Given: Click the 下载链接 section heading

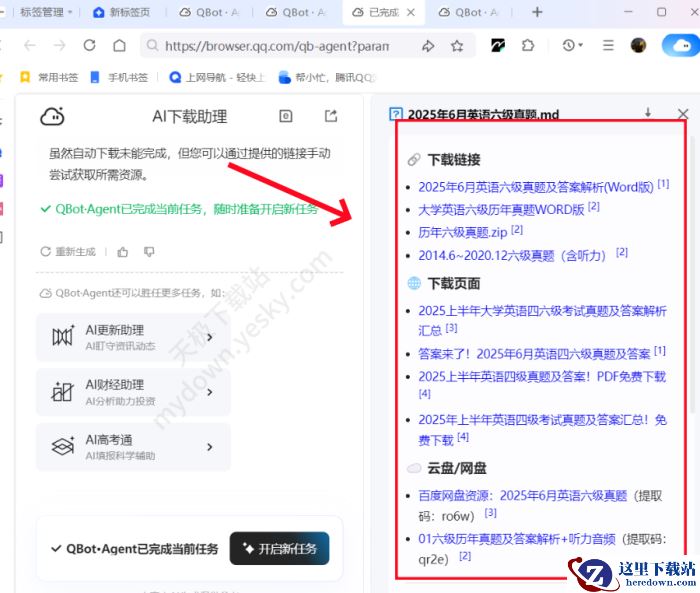Looking at the screenshot, I should point(454,159).
